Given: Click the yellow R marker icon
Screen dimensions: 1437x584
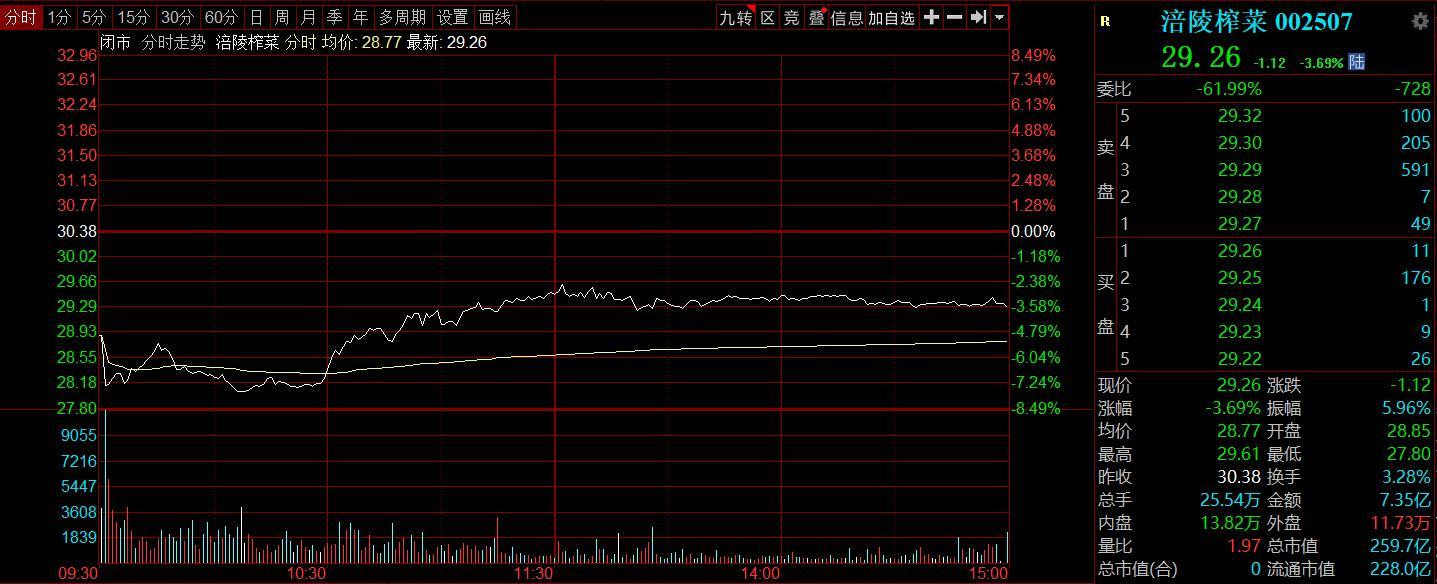Looking at the screenshot, I should [x=1105, y=21].
